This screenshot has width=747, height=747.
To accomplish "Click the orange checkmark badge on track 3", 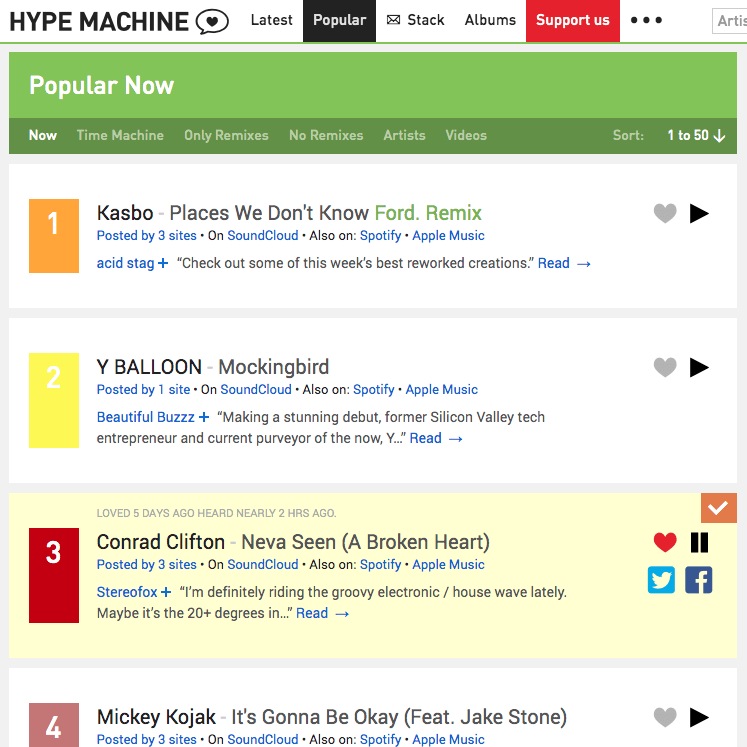I will pos(718,508).
